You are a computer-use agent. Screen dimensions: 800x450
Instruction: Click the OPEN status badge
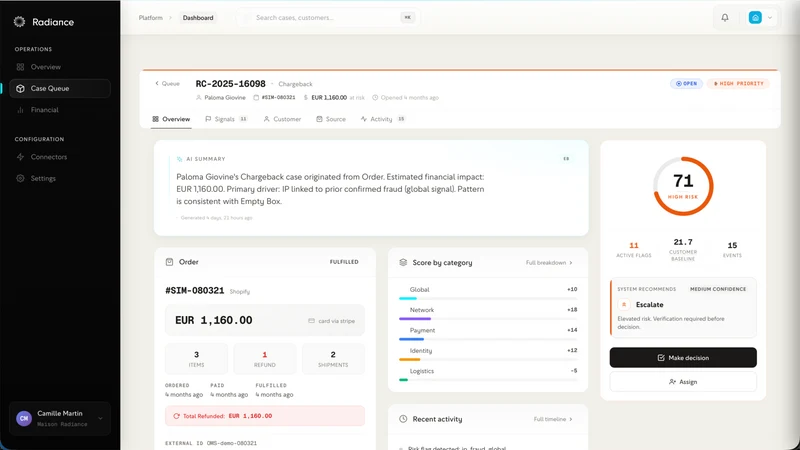click(x=686, y=84)
